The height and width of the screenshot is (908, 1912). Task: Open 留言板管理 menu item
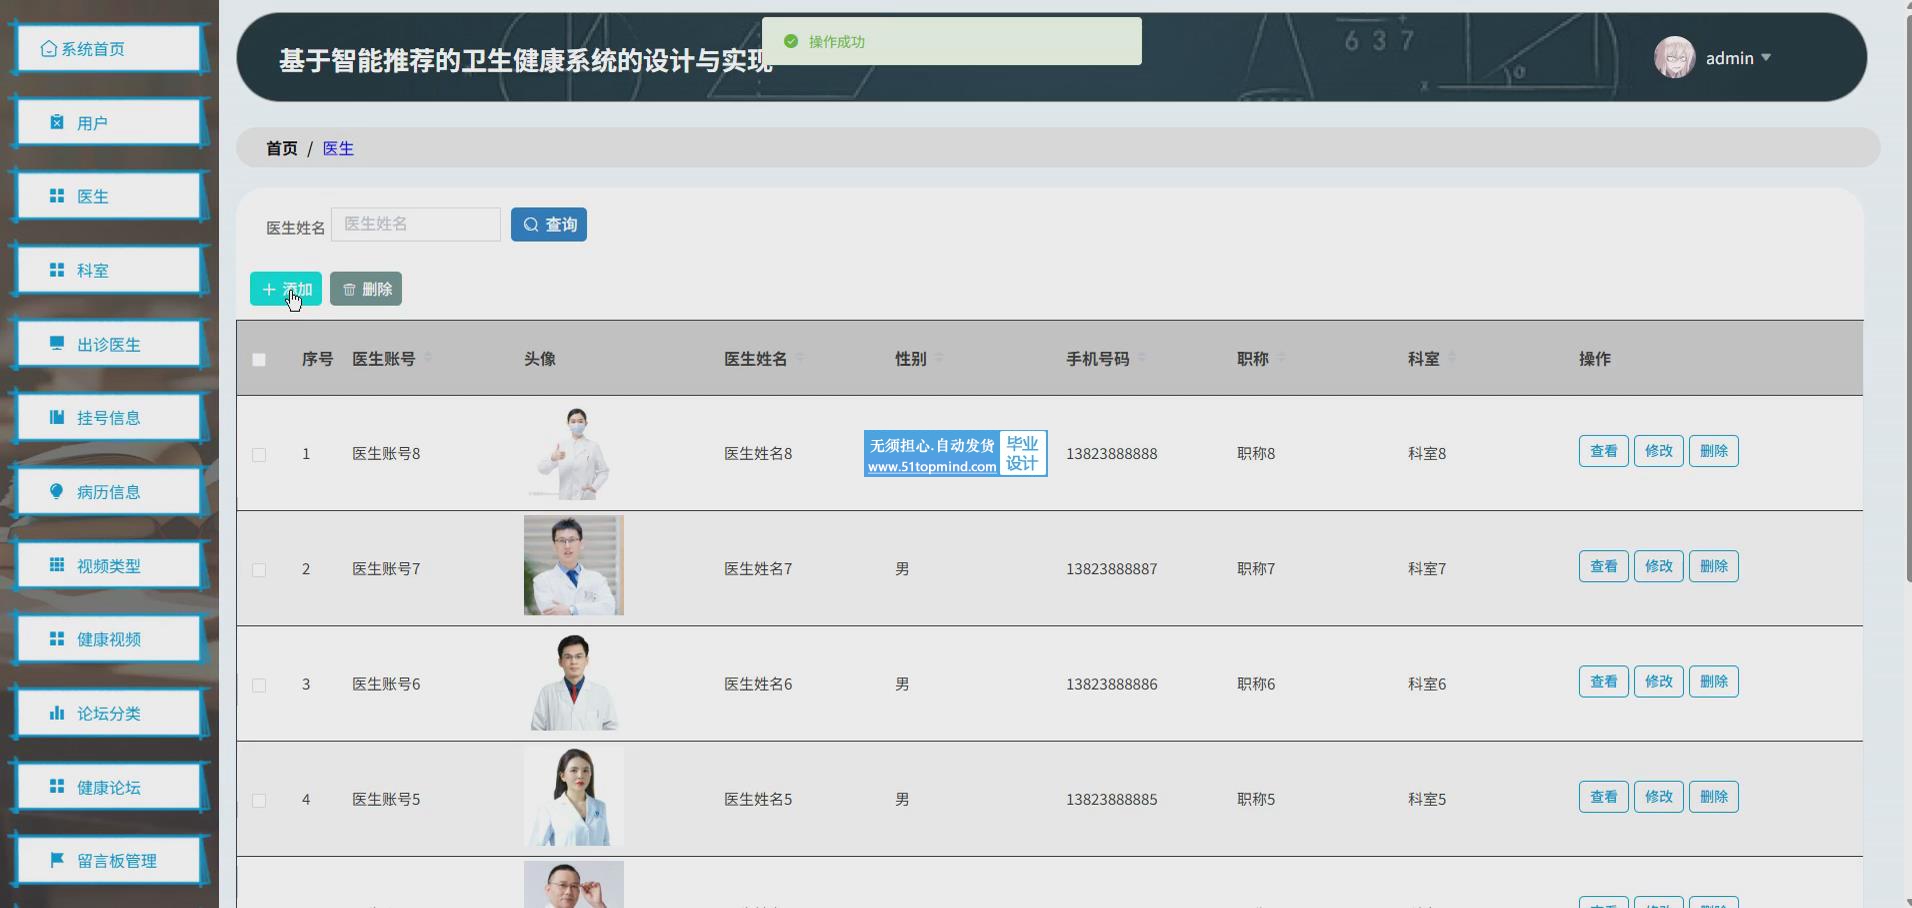pyautogui.click(x=108, y=860)
